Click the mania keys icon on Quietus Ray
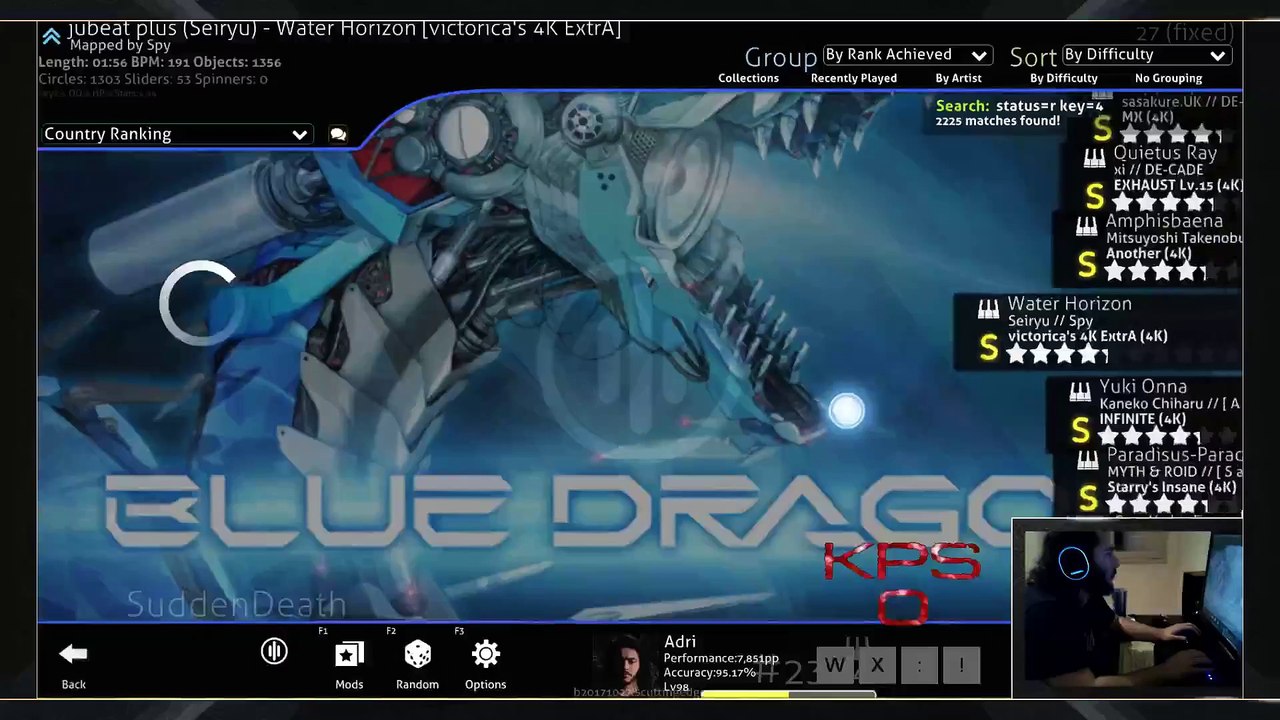Screen dimensions: 1280x720 [1094, 158]
